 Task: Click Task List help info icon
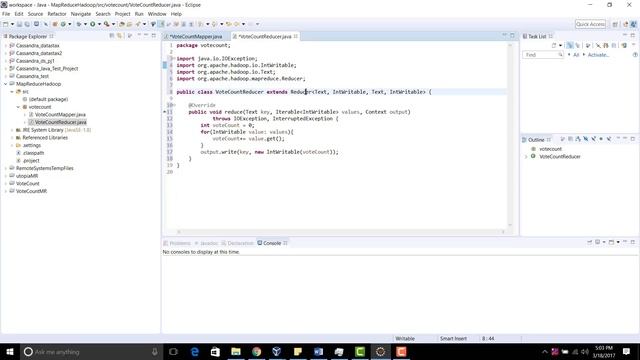tap(635, 55)
